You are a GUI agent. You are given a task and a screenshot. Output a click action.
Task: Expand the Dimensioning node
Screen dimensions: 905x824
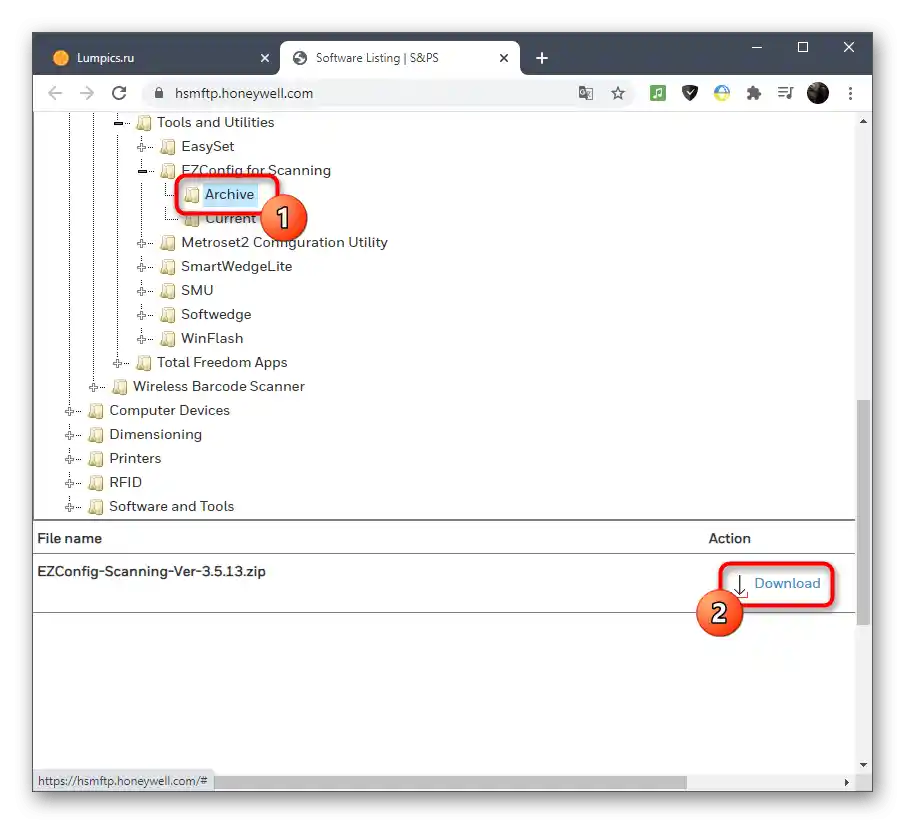coord(69,435)
